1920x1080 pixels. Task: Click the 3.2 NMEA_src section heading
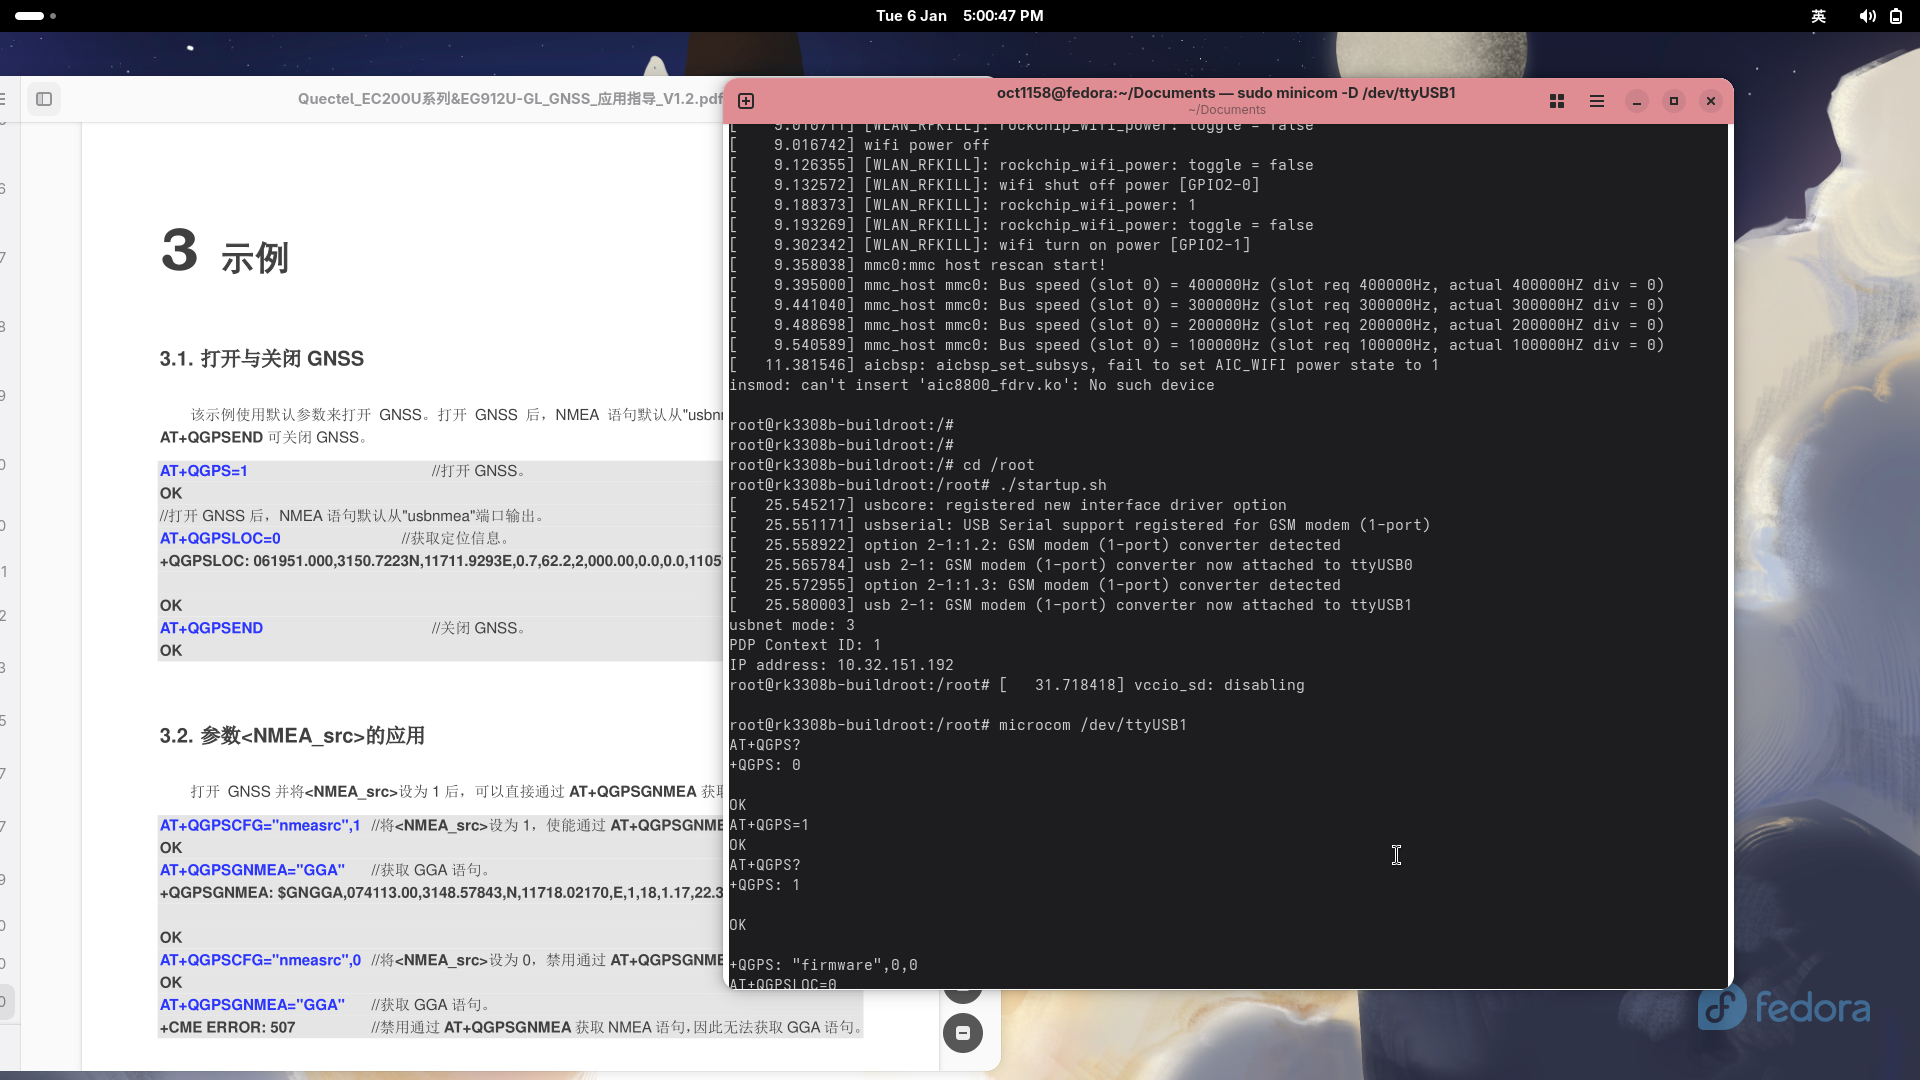pos(292,736)
